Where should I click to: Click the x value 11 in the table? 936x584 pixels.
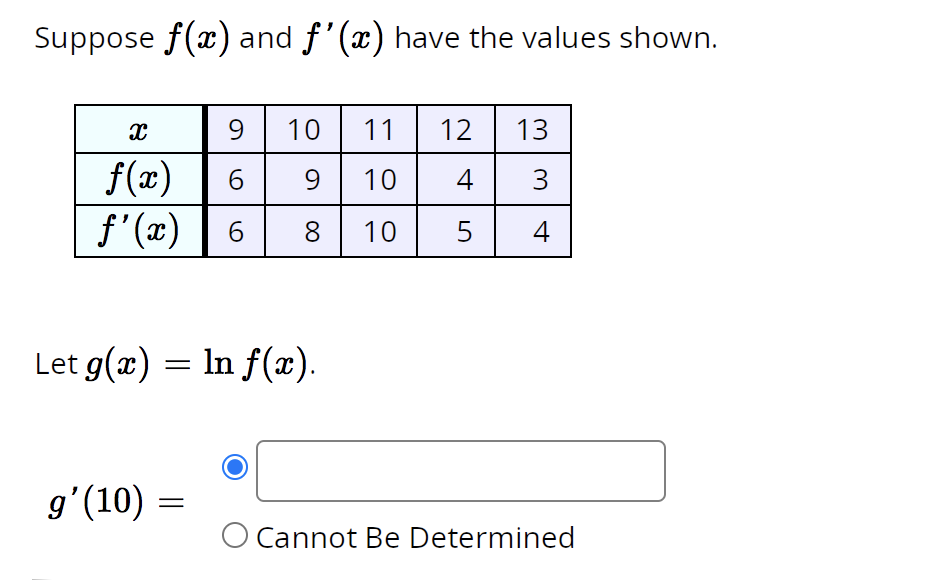[x=379, y=129]
